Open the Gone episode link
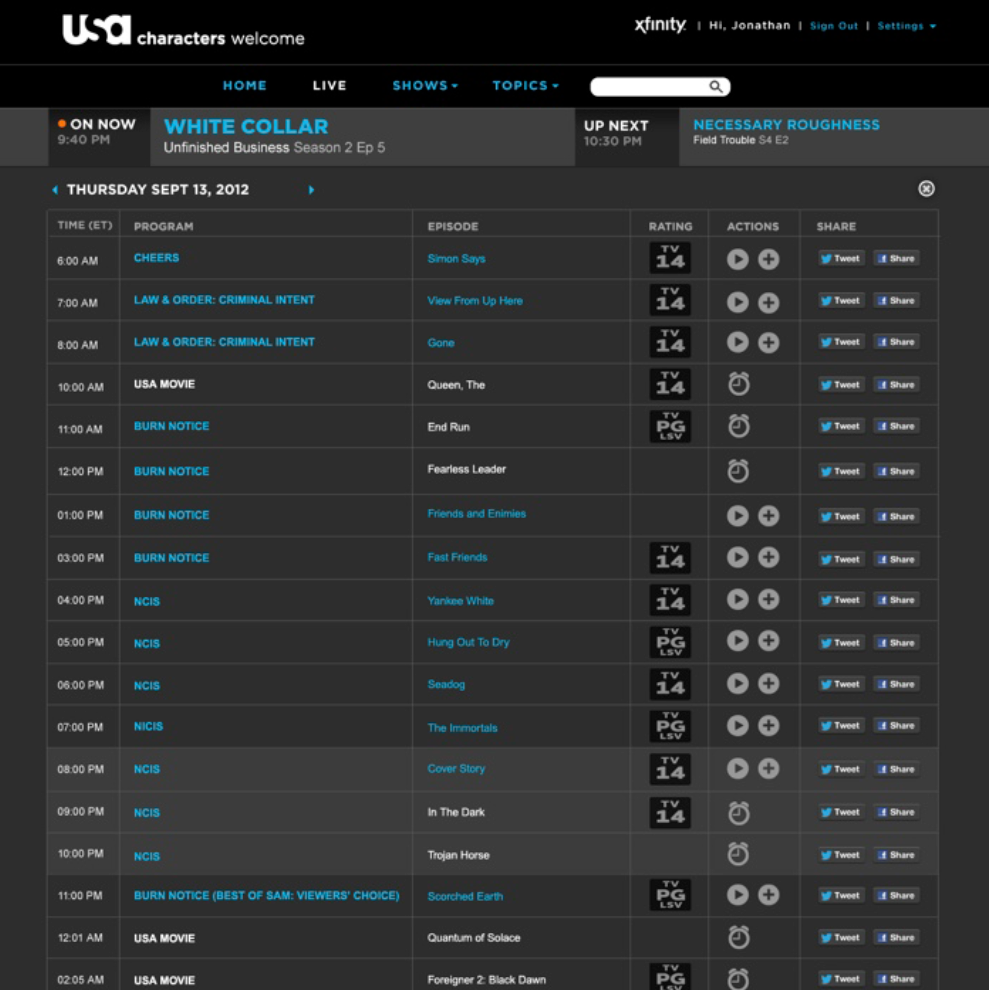 pos(440,343)
